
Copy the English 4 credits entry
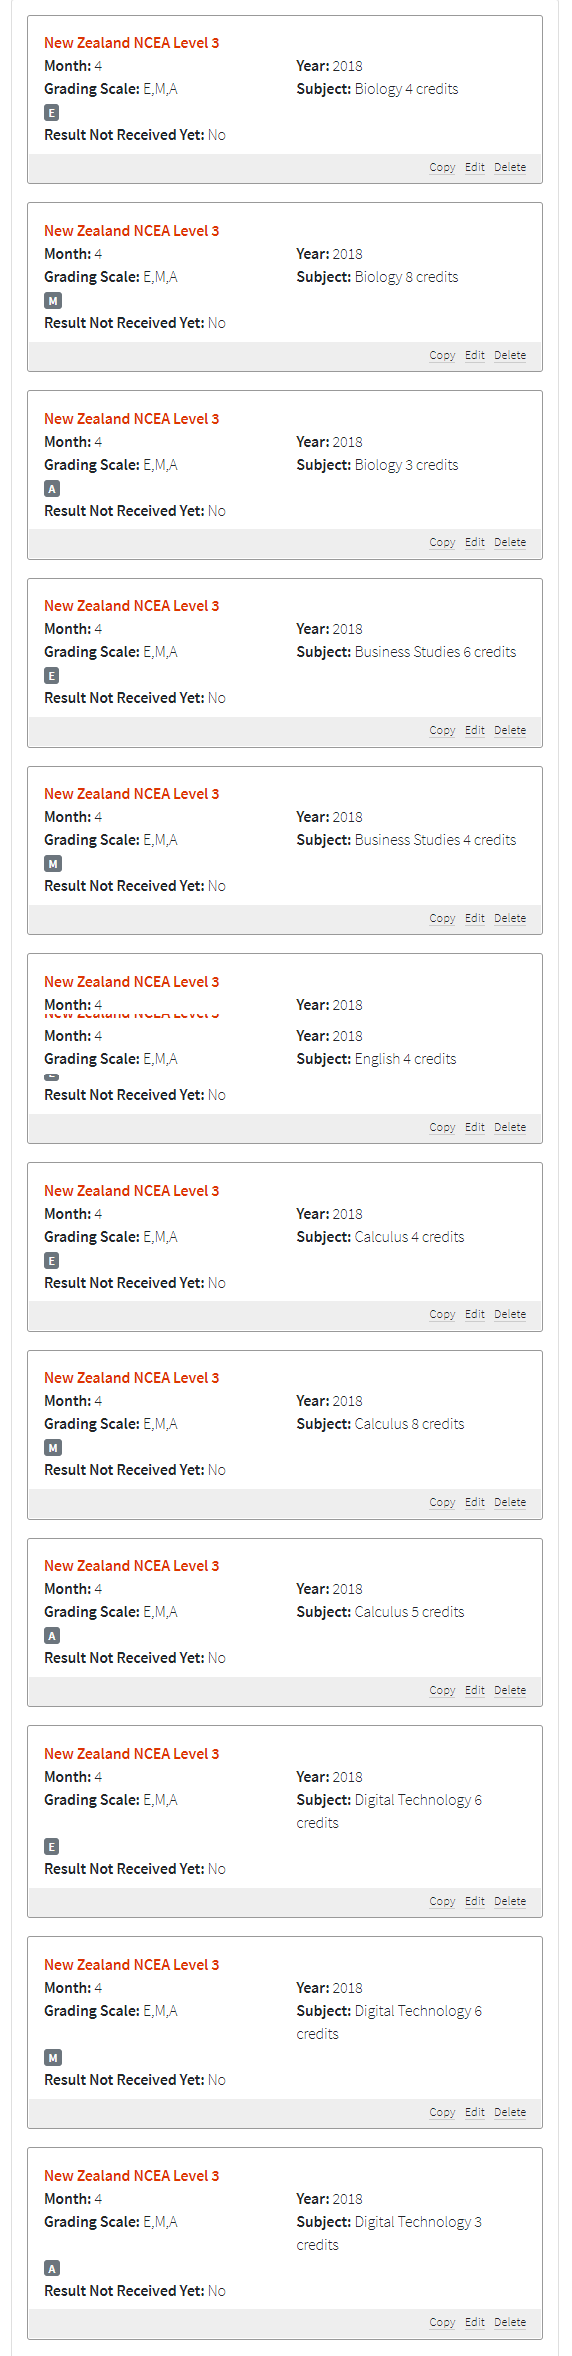[x=442, y=1127]
